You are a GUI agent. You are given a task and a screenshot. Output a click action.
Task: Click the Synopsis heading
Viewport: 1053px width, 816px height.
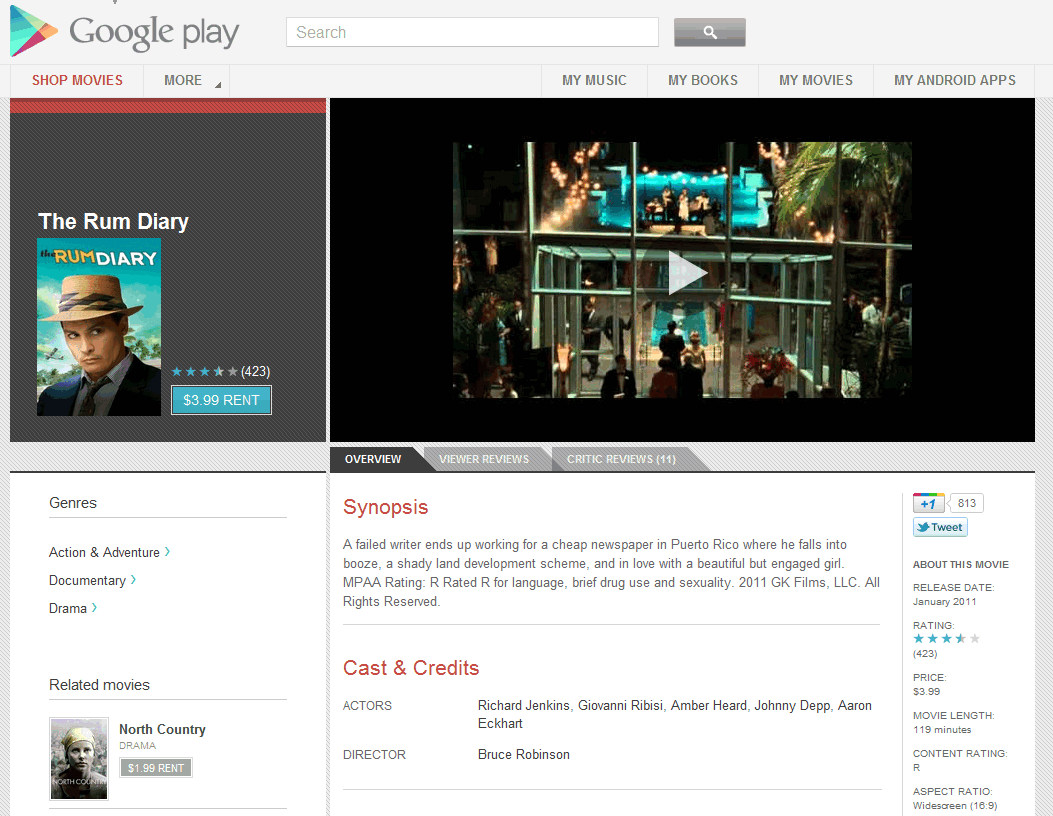(385, 507)
